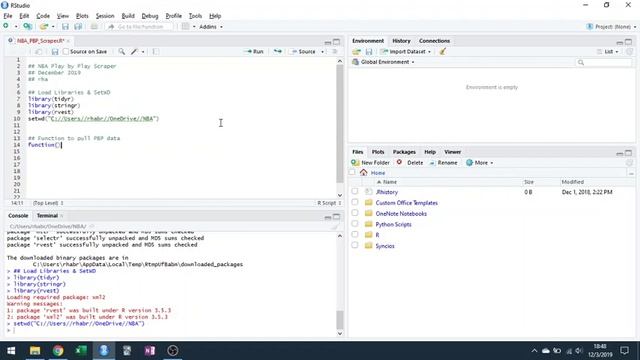The height and width of the screenshot is (360, 640).
Task: Open an existing file via folder icon
Action: (x=43, y=27)
